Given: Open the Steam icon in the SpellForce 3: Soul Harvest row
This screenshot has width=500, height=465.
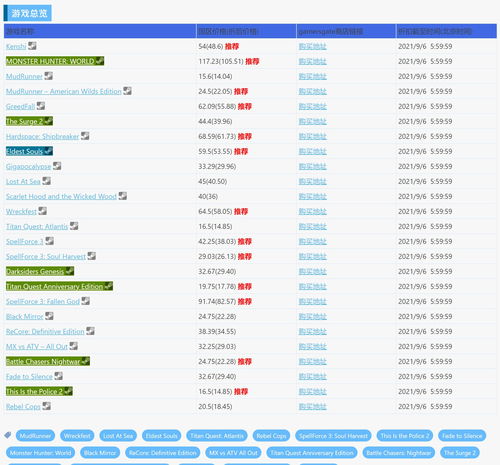Looking at the screenshot, I should click(92, 256).
